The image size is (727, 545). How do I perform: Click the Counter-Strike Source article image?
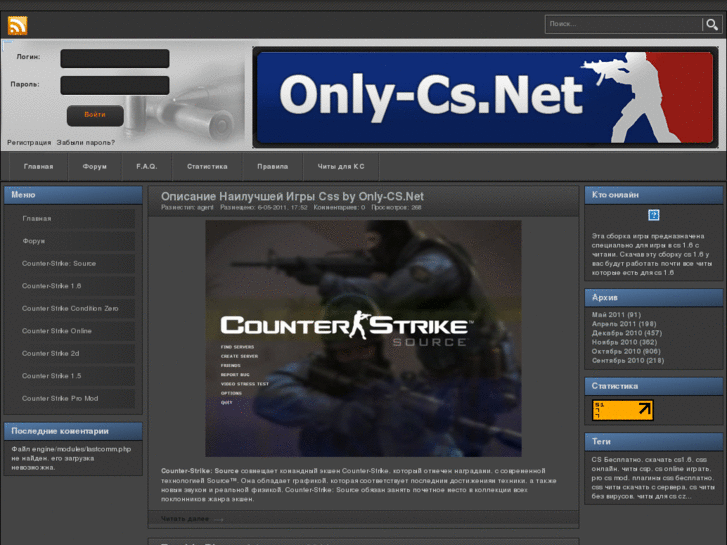point(364,339)
